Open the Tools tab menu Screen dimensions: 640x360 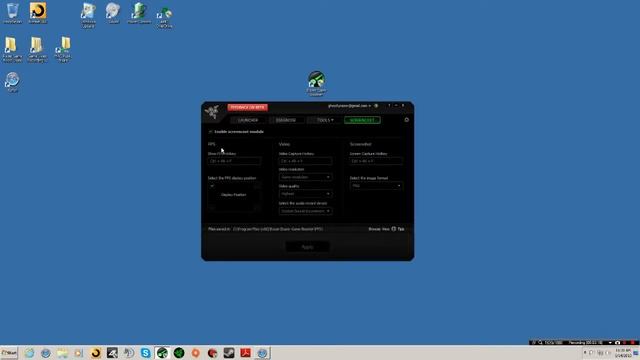pyautogui.click(x=325, y=120)
